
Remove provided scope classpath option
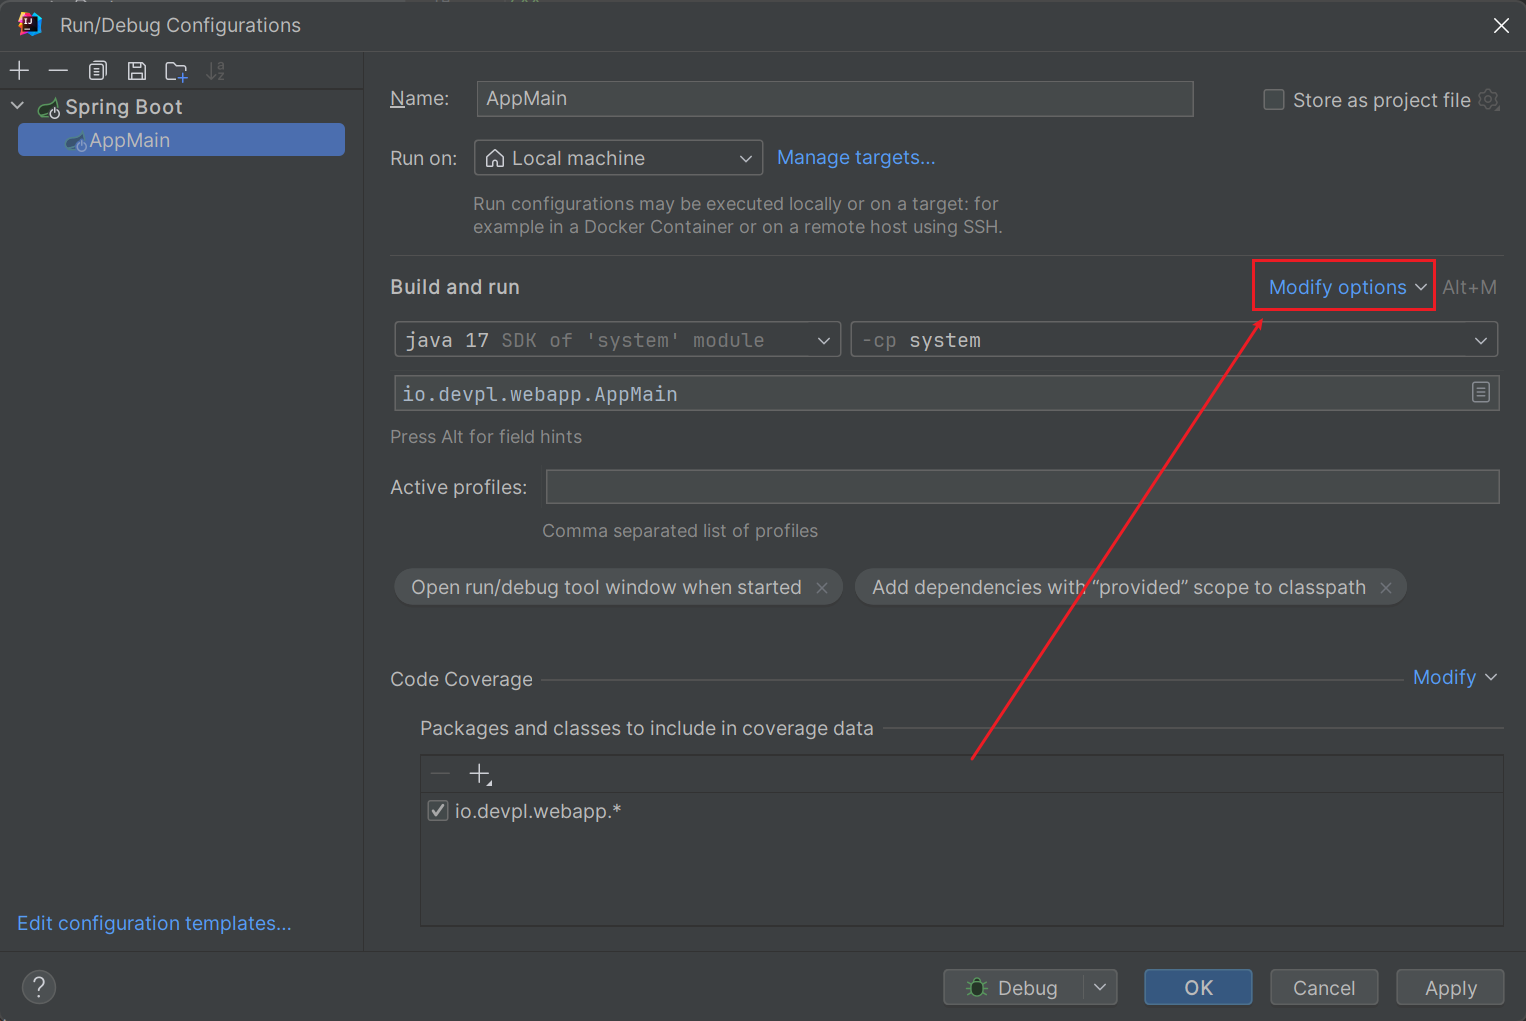1386,588
